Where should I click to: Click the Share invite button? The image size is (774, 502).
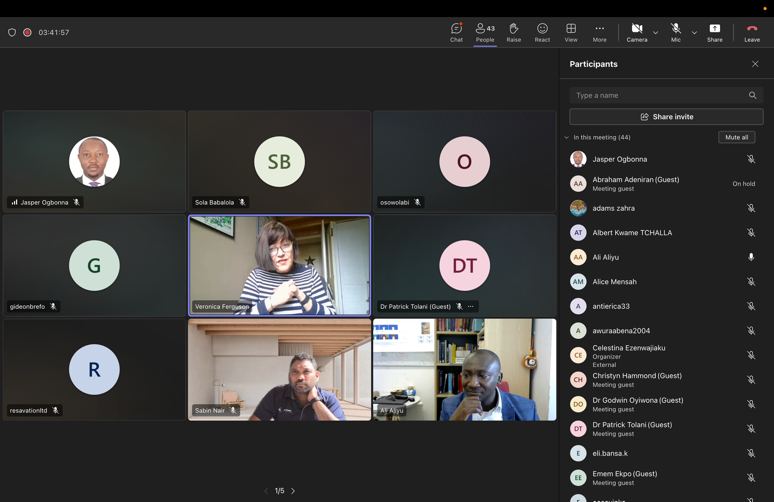point(666,116)
